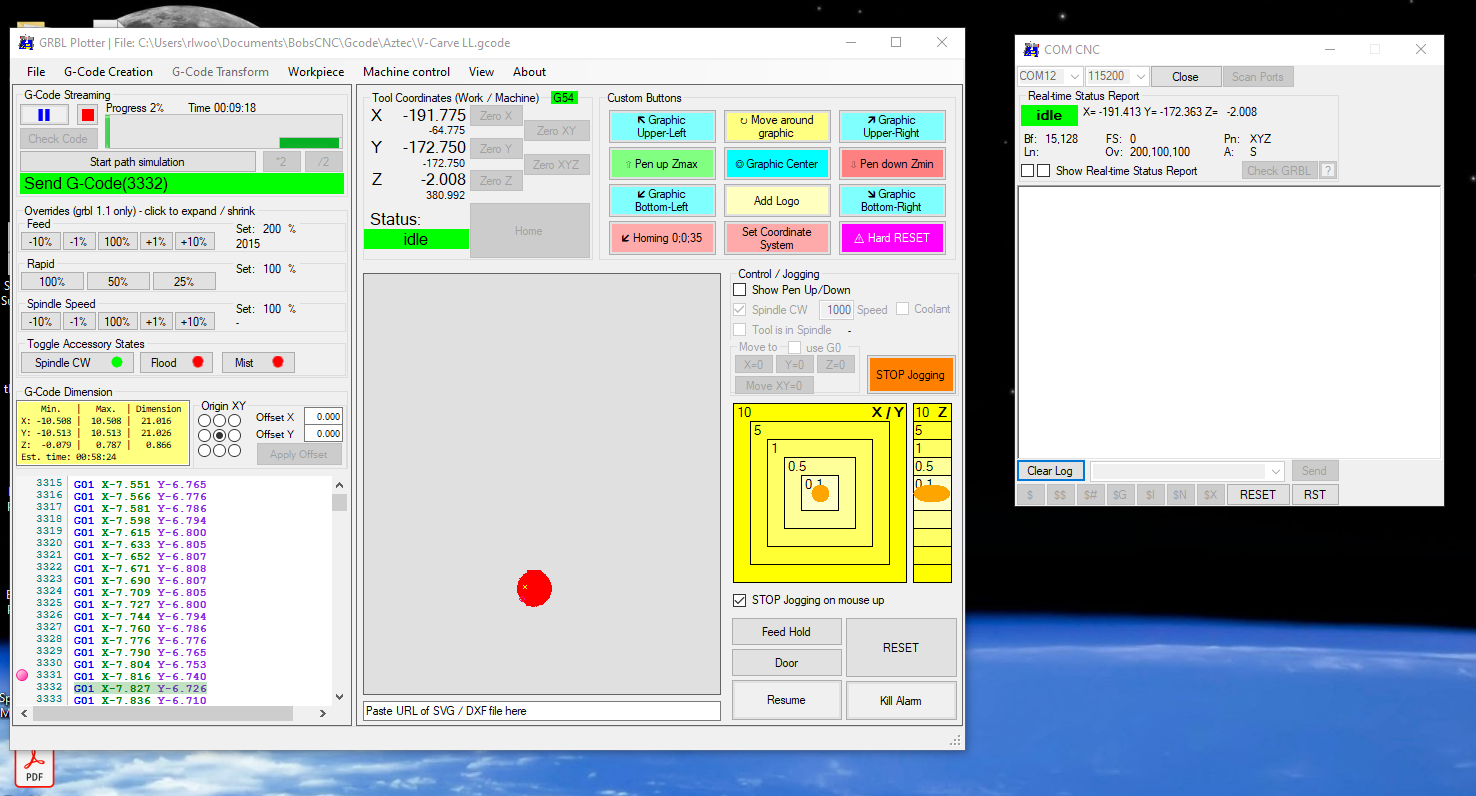Click Graphic Bottom-Right button

coord(891,201)
